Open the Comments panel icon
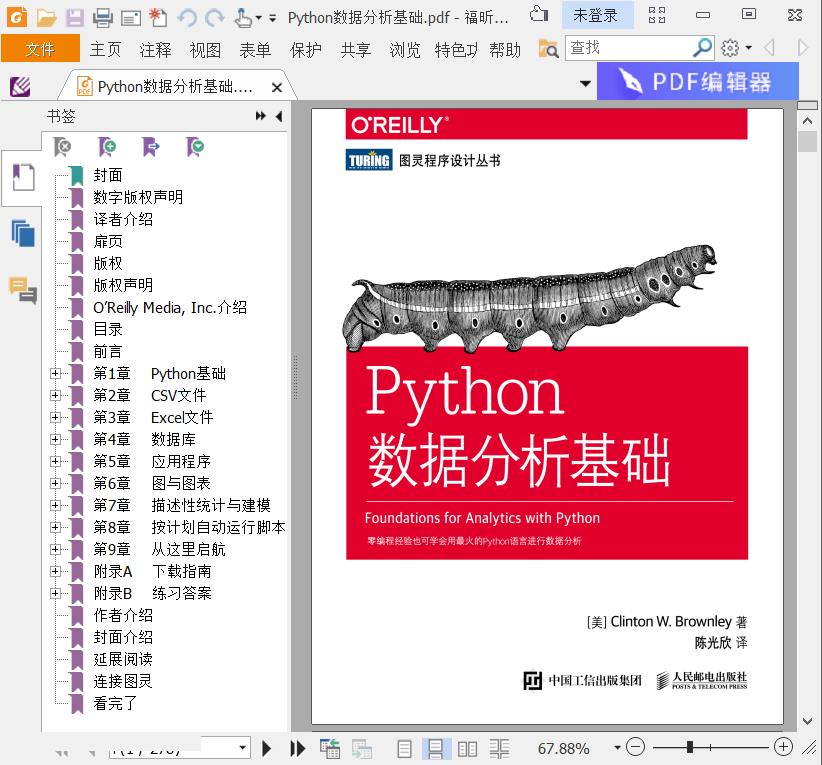 point(23,290)
